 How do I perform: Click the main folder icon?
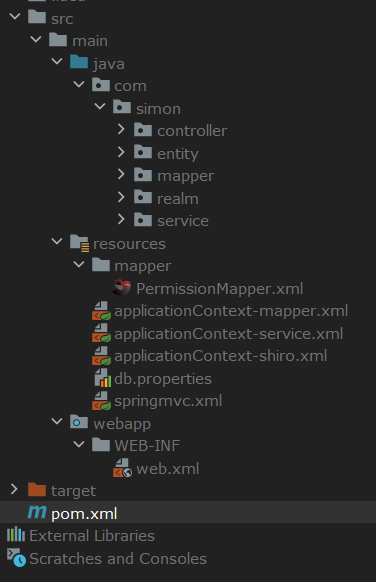coord(58,39)
